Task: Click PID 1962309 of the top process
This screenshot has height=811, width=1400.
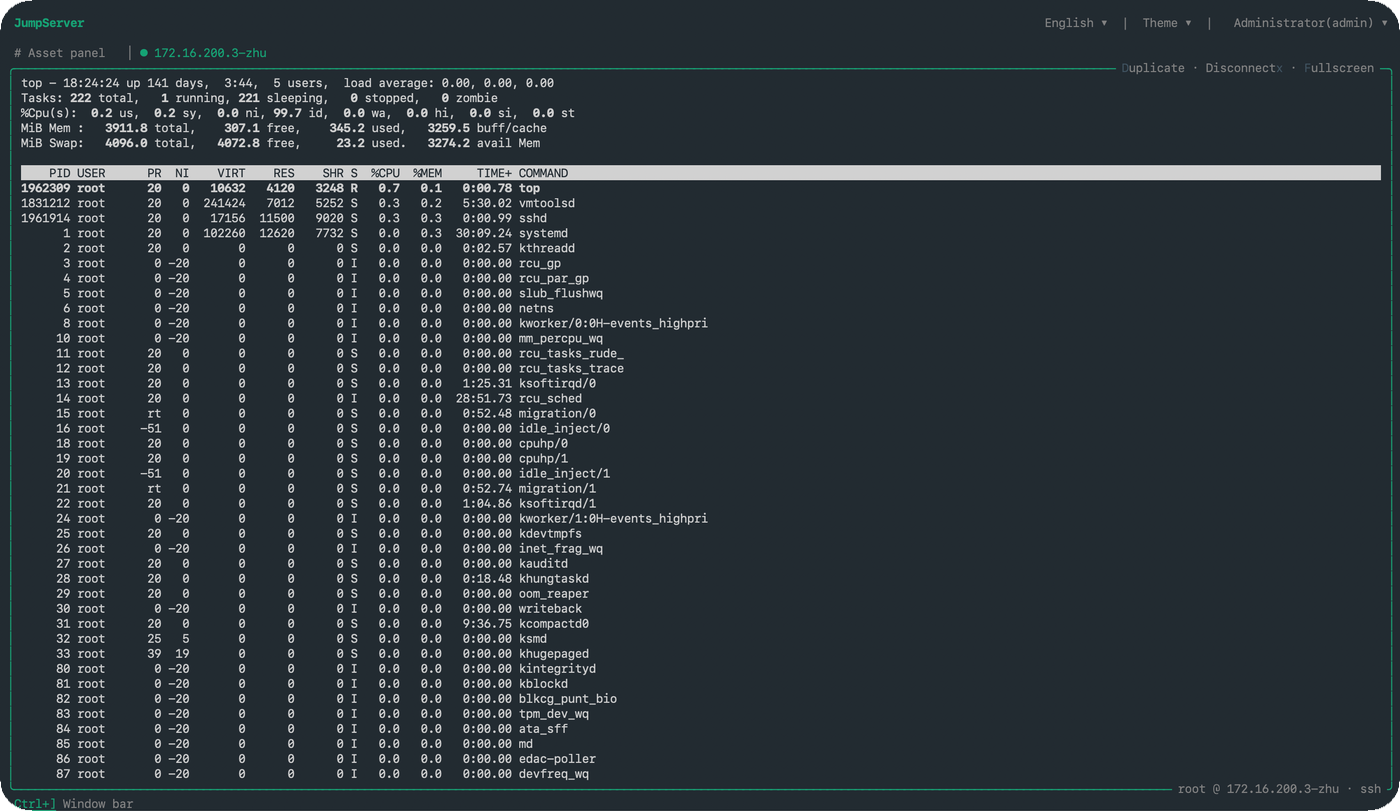Action: pyautogui.click(x=46, y=188)
